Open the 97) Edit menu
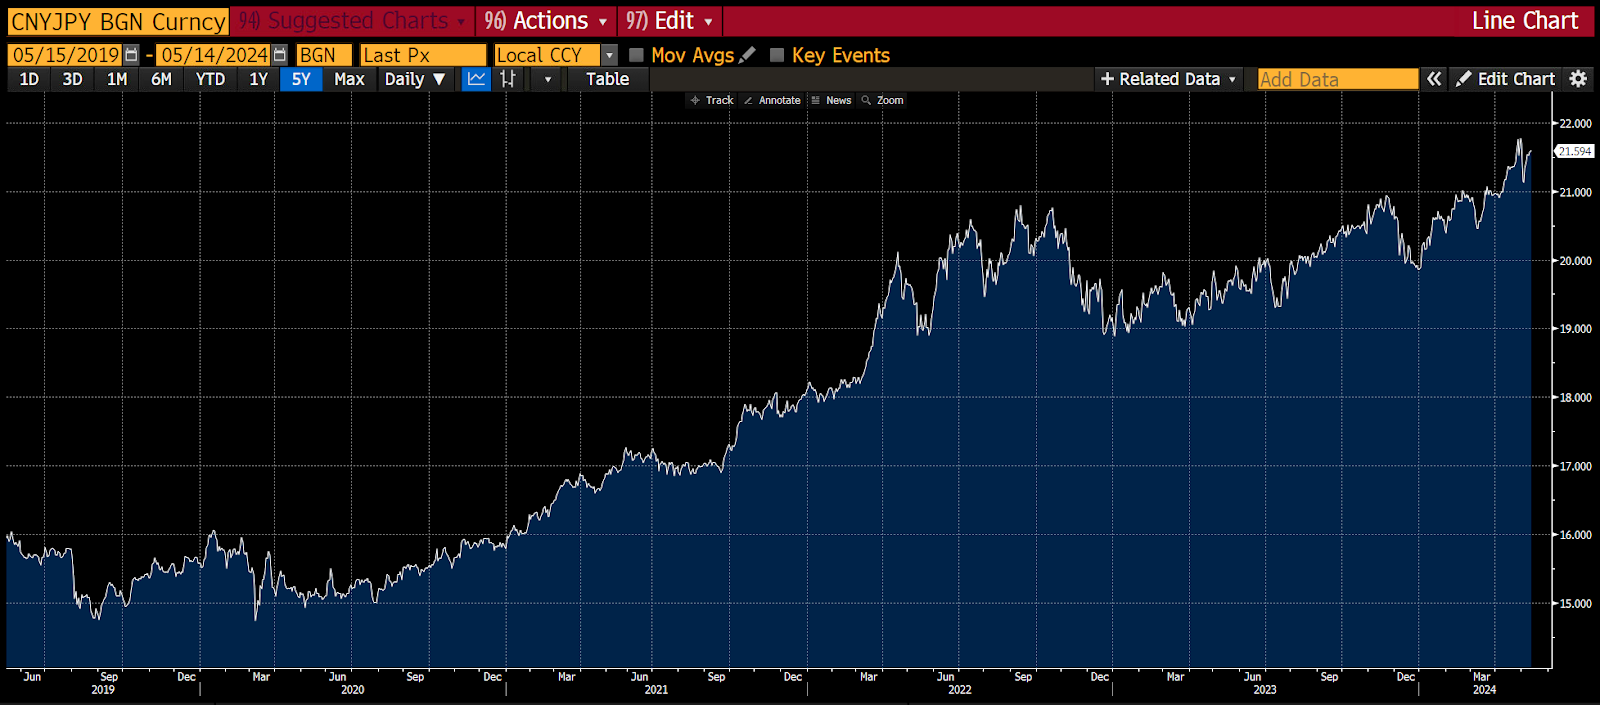This screenshot has height=705, width=1600. click(x=669, y=21)
